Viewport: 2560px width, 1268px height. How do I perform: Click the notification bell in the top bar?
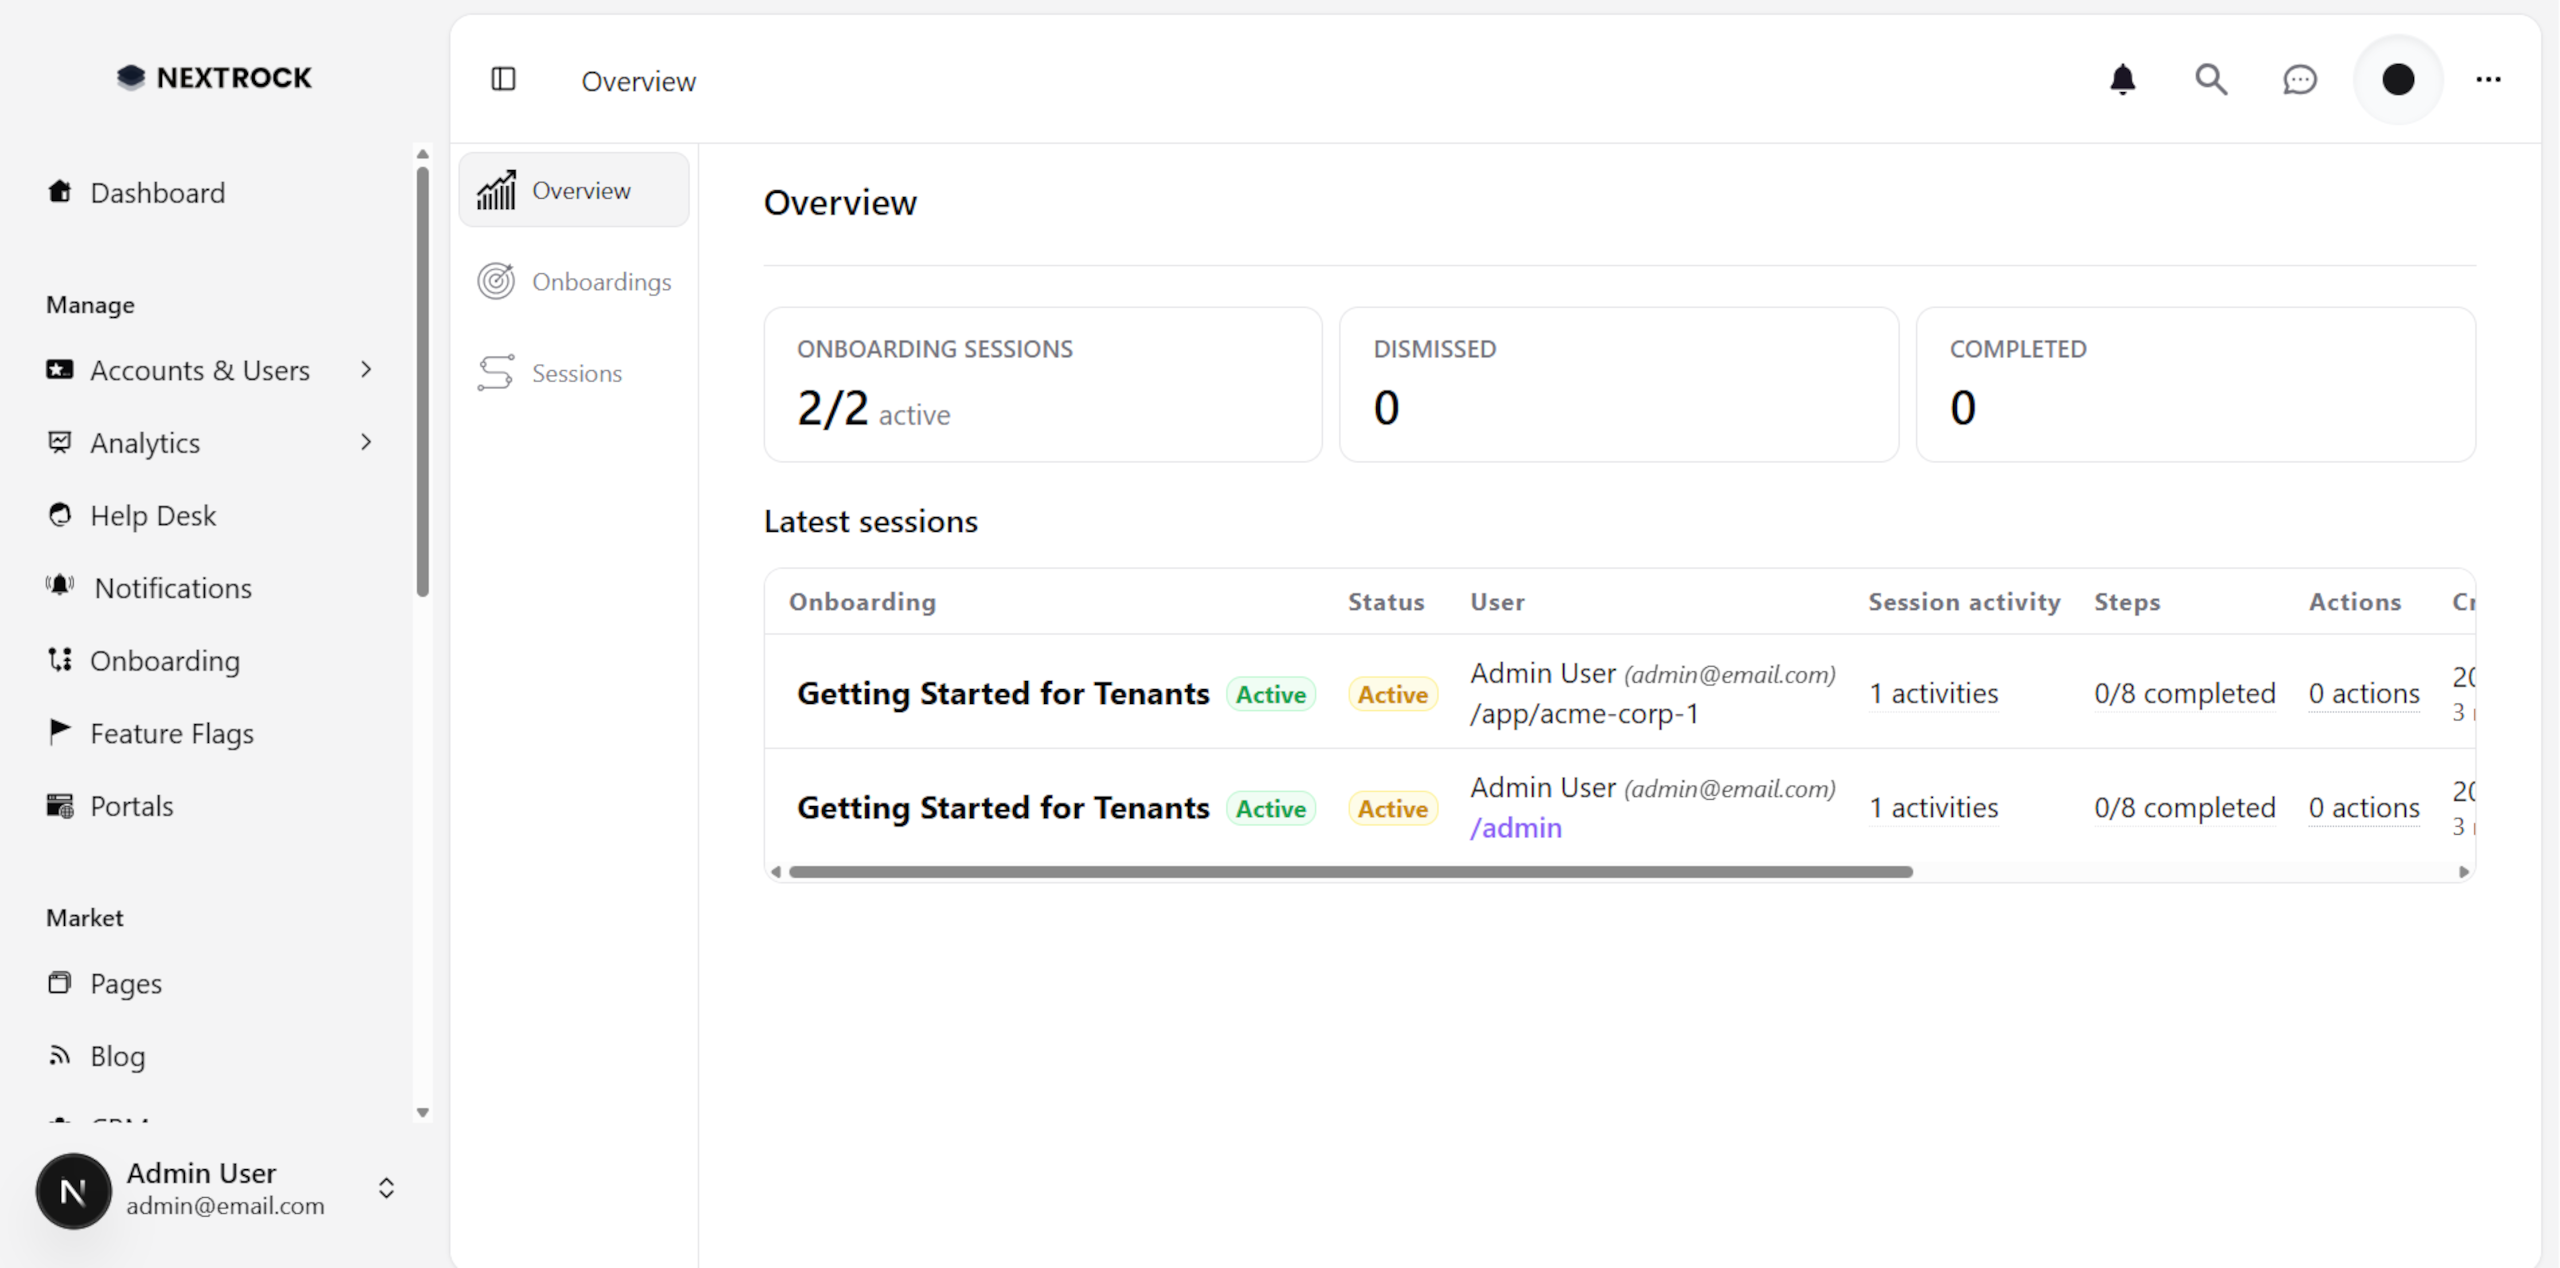(x=2123, y=79)
